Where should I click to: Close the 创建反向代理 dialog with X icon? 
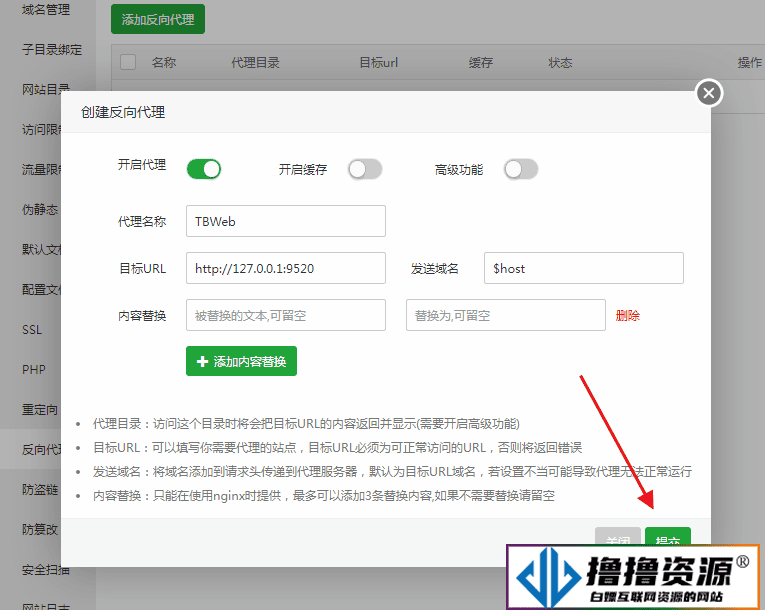[709, 93]
